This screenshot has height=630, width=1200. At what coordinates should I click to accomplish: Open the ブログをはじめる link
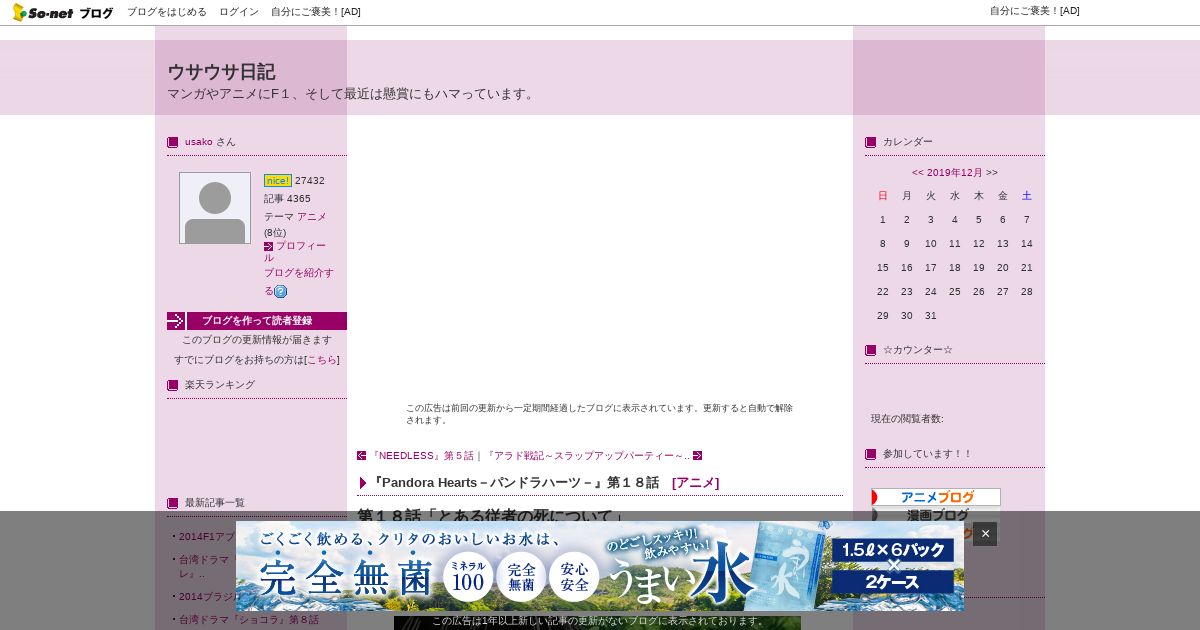click(x=167, y=12)
